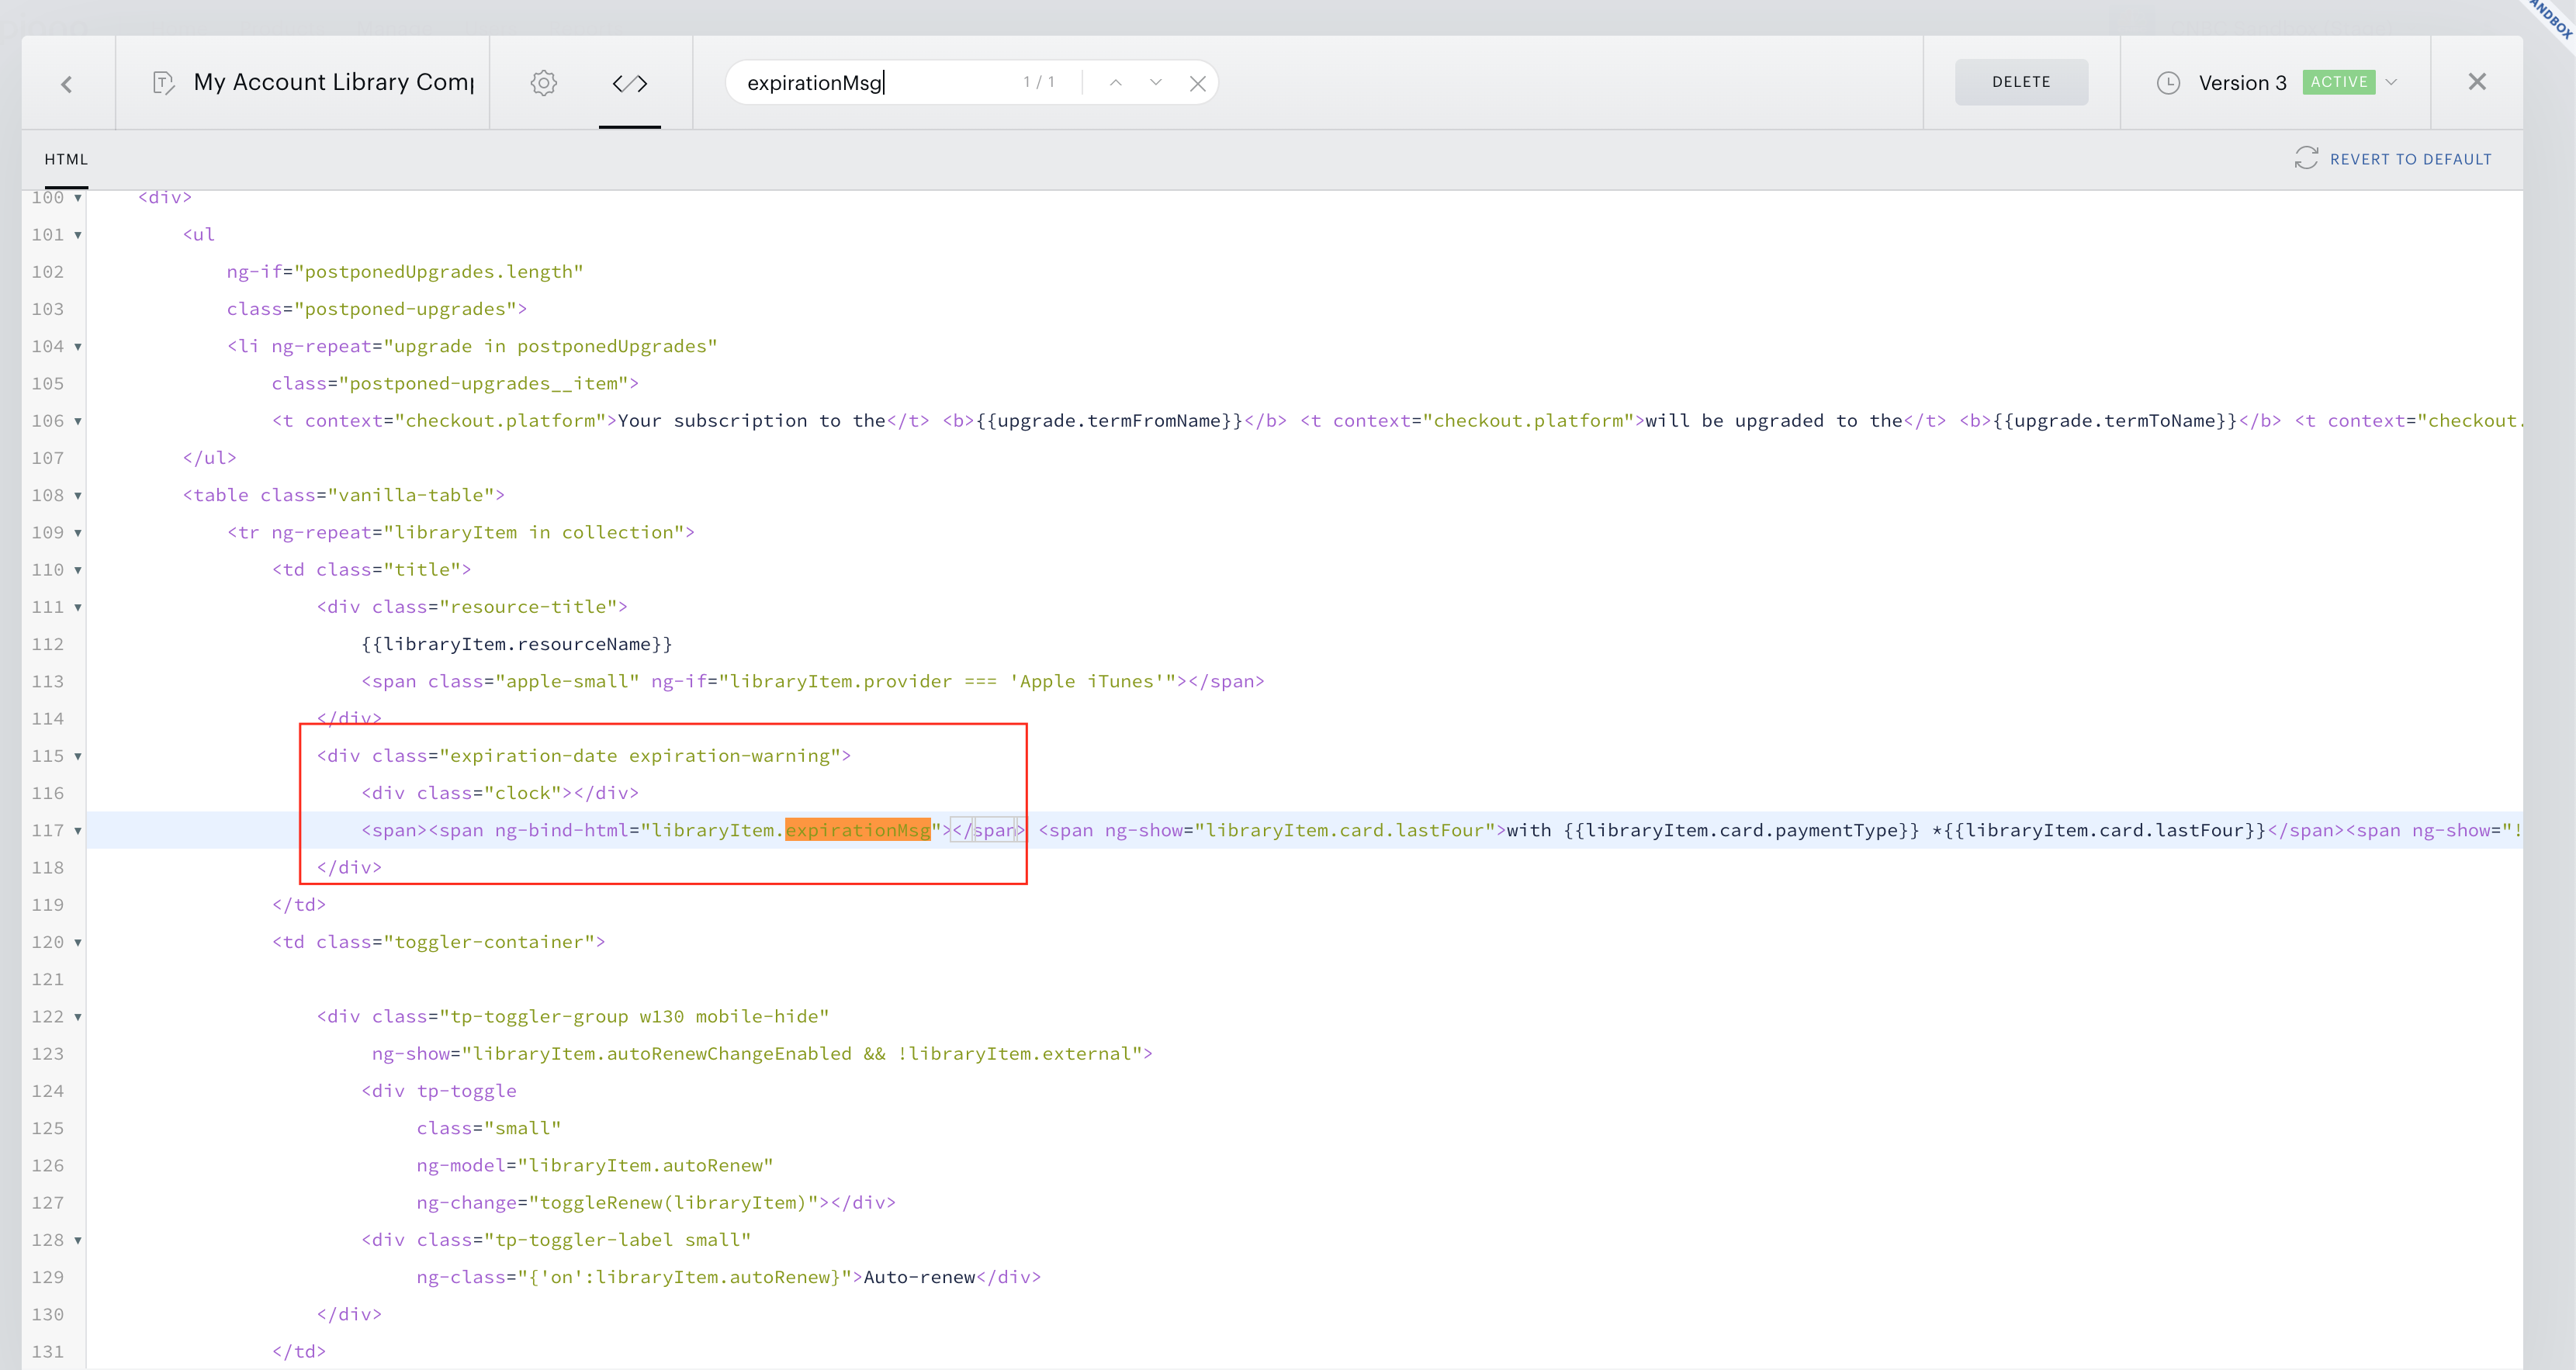Click the My Account Library Component title
Viewport: 2576px width, 1370px height.
point(334,82)
